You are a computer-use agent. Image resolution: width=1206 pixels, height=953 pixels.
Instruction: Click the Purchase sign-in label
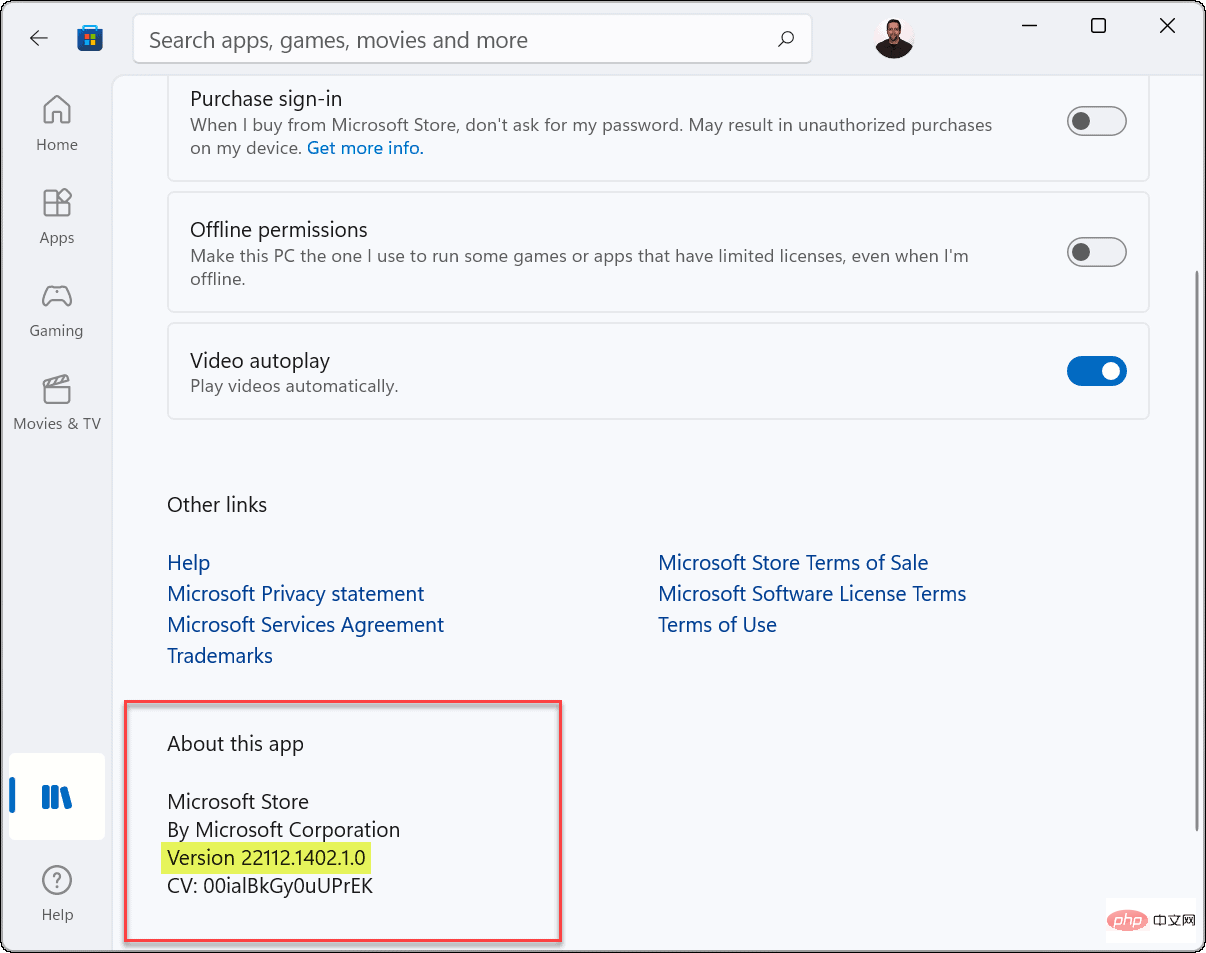pyautogui.click(x=266, y=99)
